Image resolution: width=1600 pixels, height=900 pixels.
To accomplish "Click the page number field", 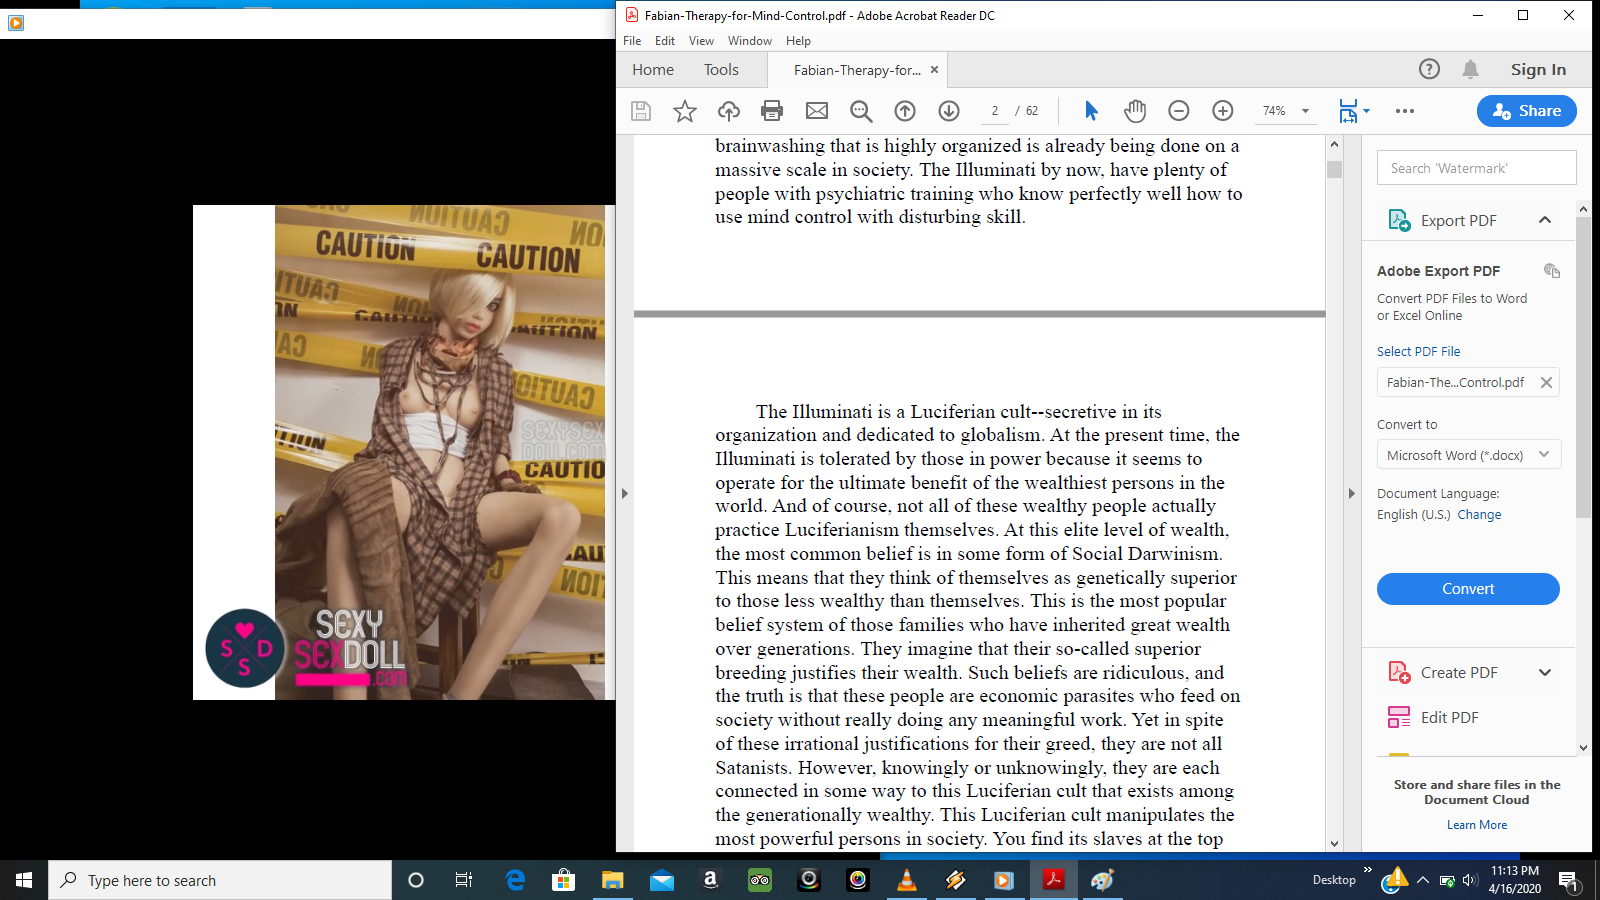I will (995, 111).
